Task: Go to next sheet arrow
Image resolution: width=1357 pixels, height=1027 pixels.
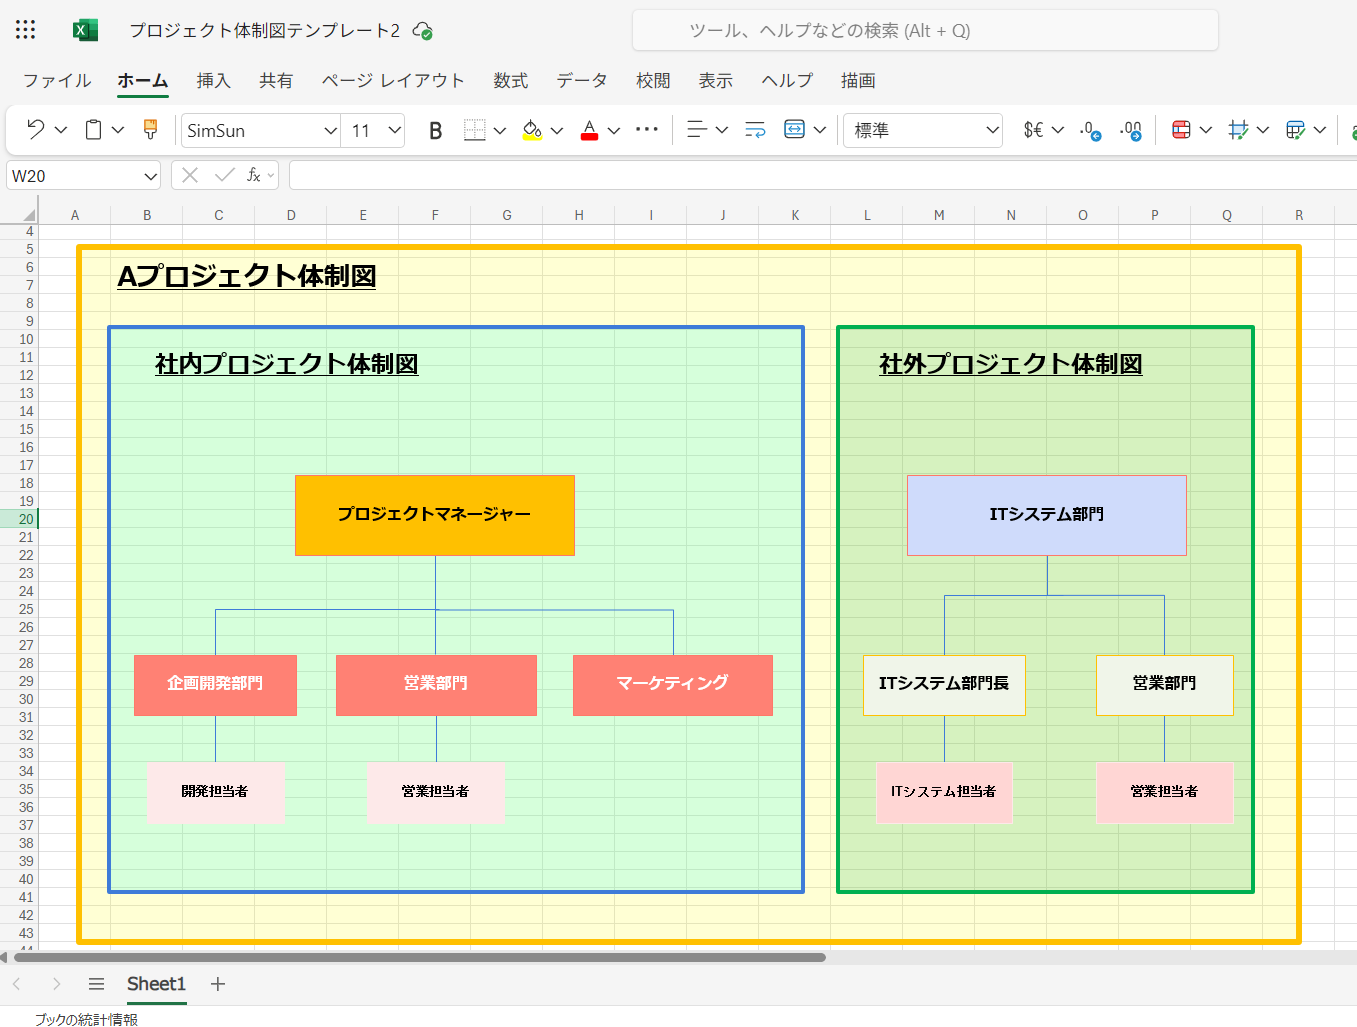Action: click(x=56, y=984)
